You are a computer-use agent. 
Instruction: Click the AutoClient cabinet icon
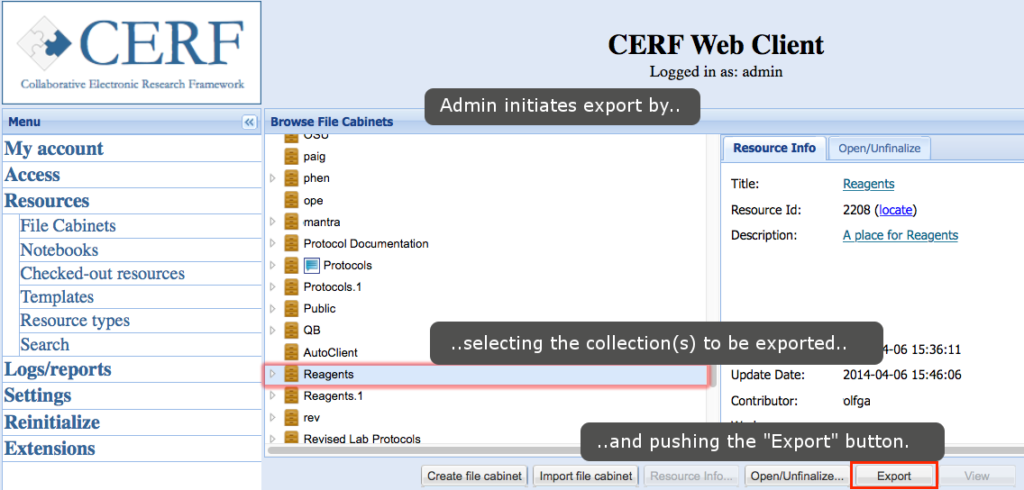(291, 352)
